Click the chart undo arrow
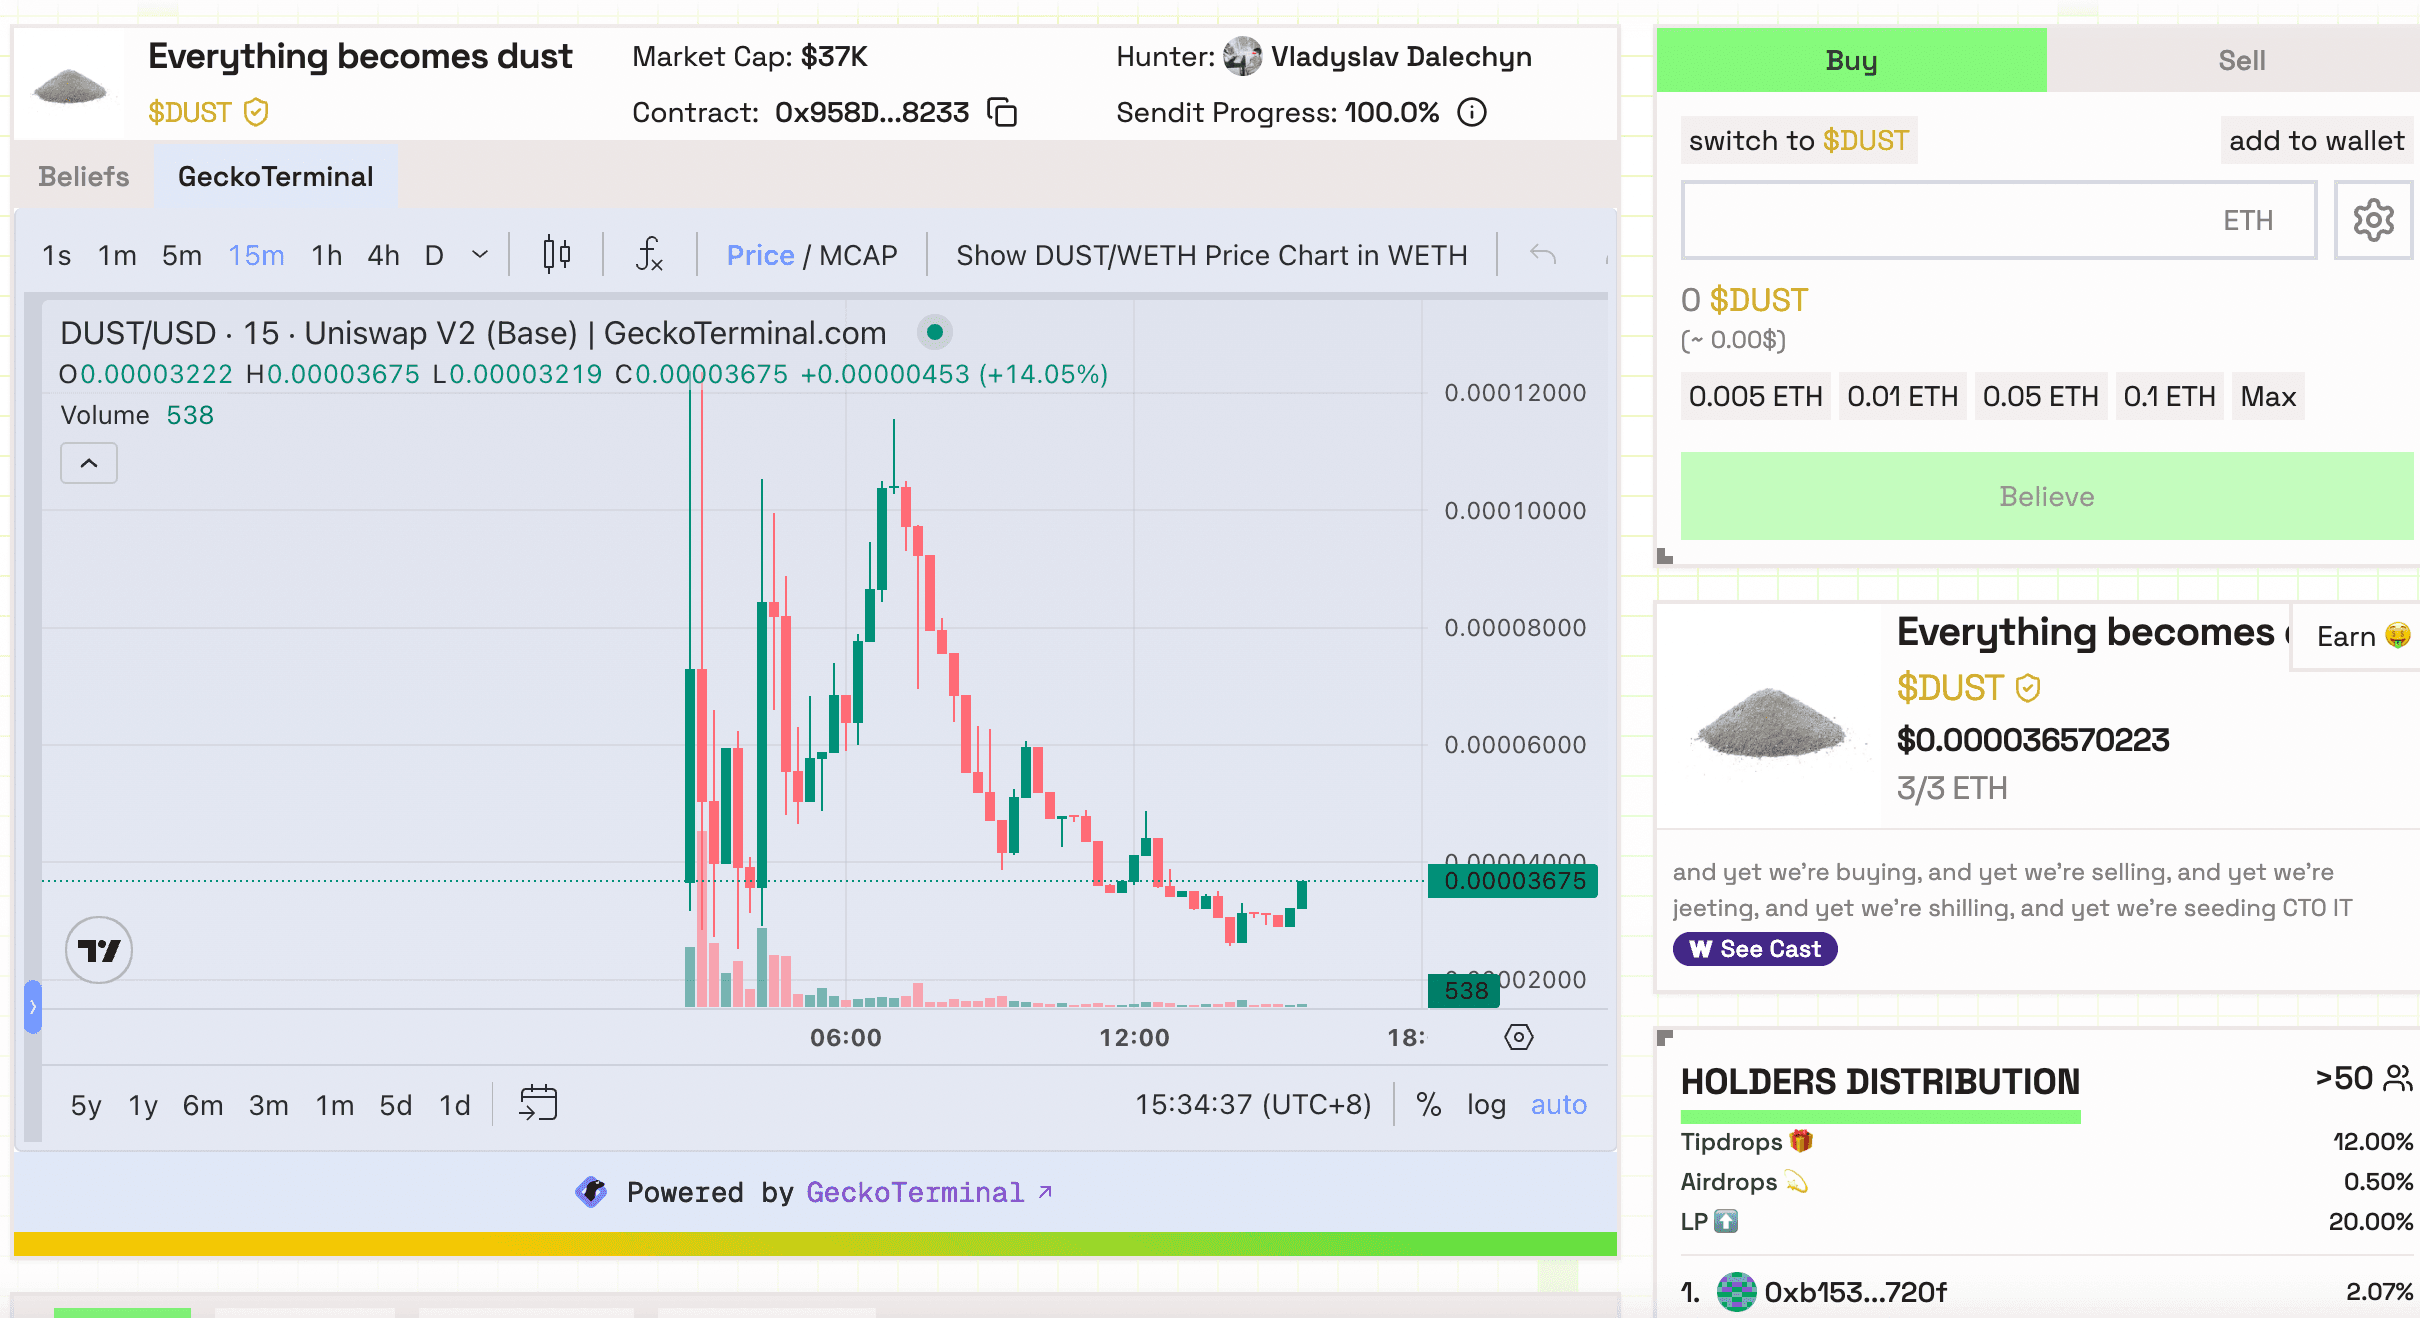This screenshot has width=2420, height=1318. 1543,255
